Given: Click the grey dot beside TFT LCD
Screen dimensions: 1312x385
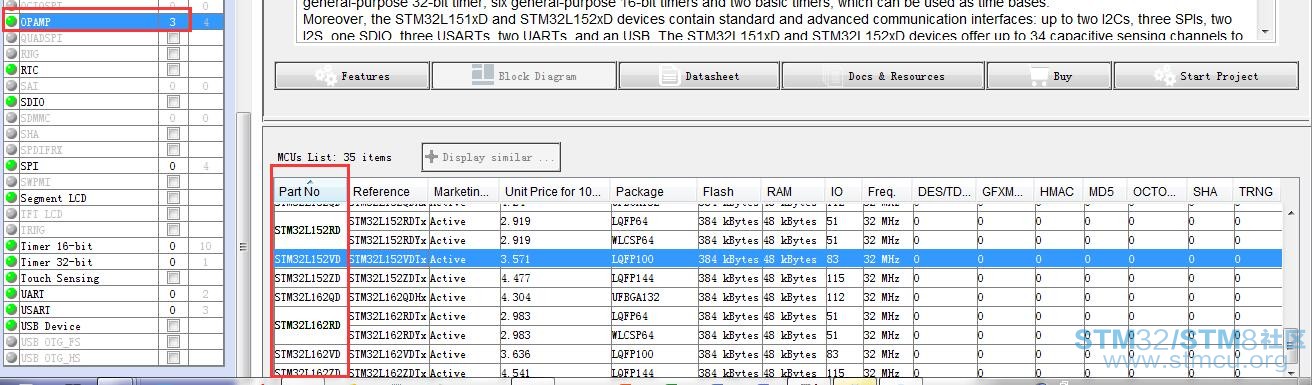Looking at the screenshot, I should click(11, 214).
